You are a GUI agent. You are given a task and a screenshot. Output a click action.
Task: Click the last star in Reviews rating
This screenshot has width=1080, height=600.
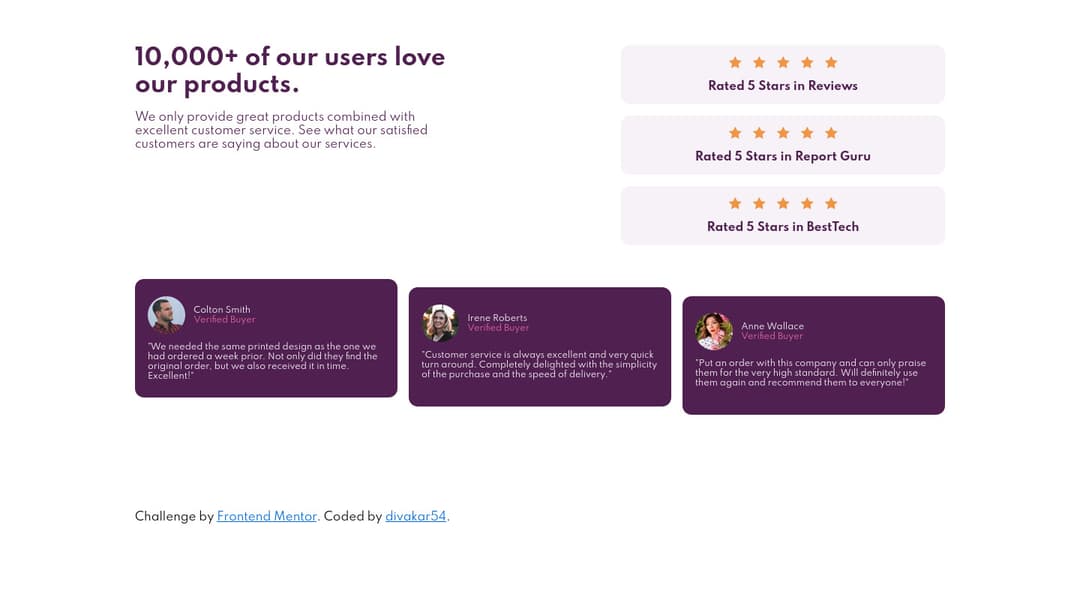(832, 62)
